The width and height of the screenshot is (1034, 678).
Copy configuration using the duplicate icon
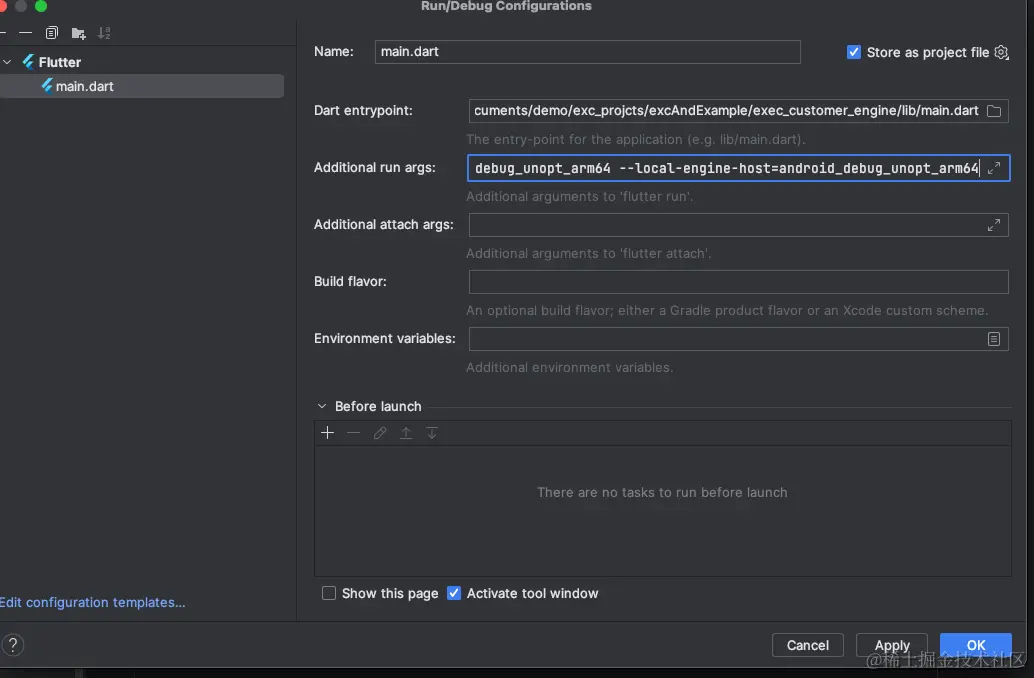click(51, 33)
